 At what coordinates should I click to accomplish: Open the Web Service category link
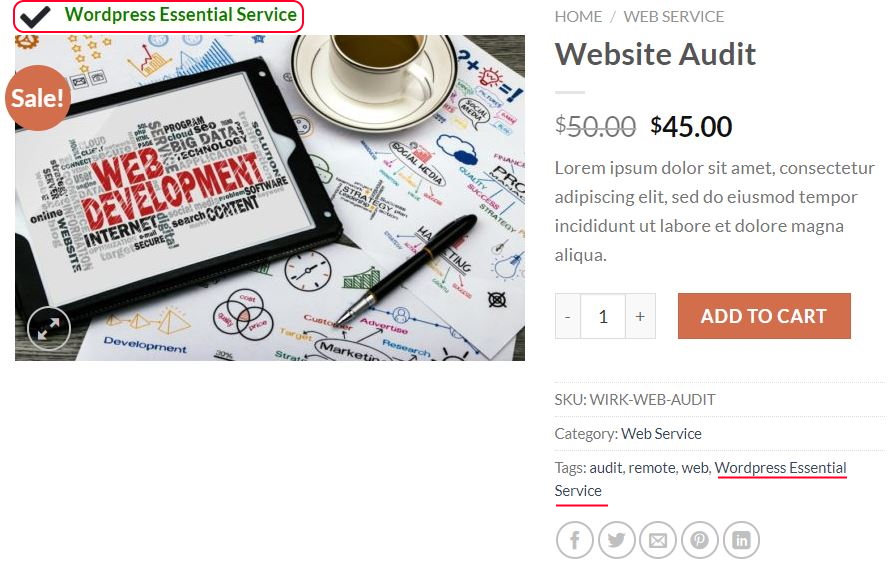click(661, 434)
